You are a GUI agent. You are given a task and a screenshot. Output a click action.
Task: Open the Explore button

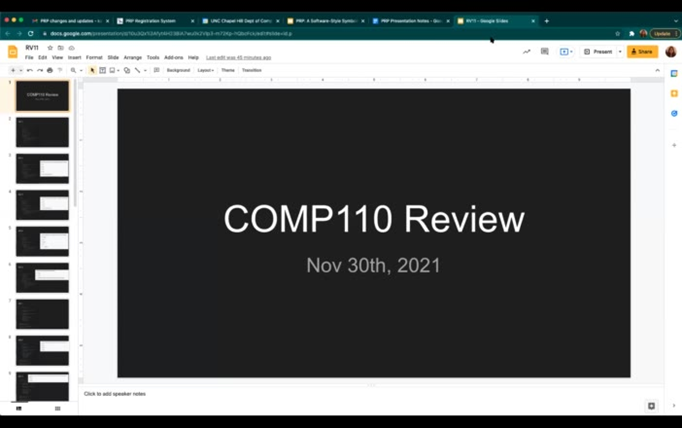[x=651, y=406]
